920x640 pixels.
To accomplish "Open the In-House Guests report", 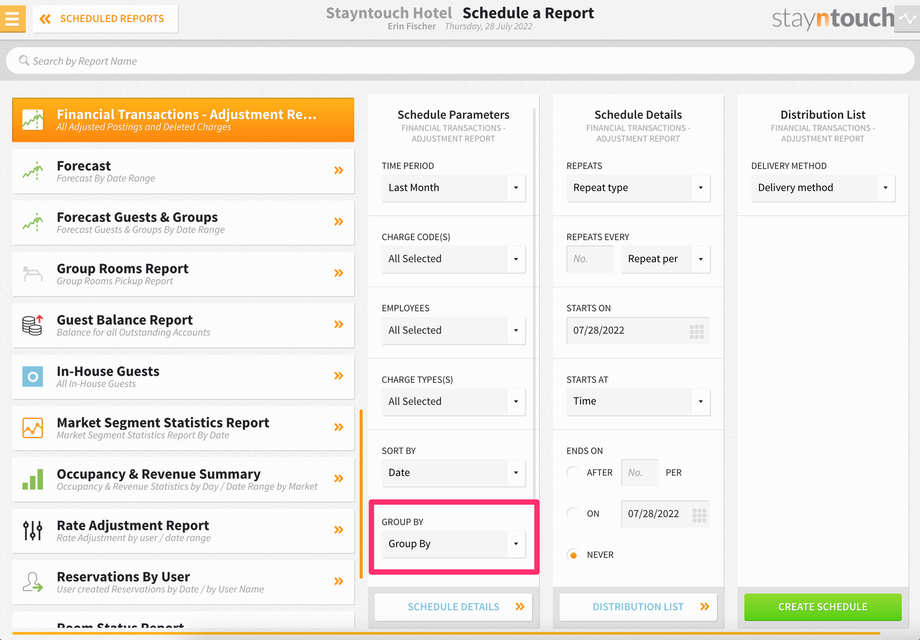I will pos(183,377).
